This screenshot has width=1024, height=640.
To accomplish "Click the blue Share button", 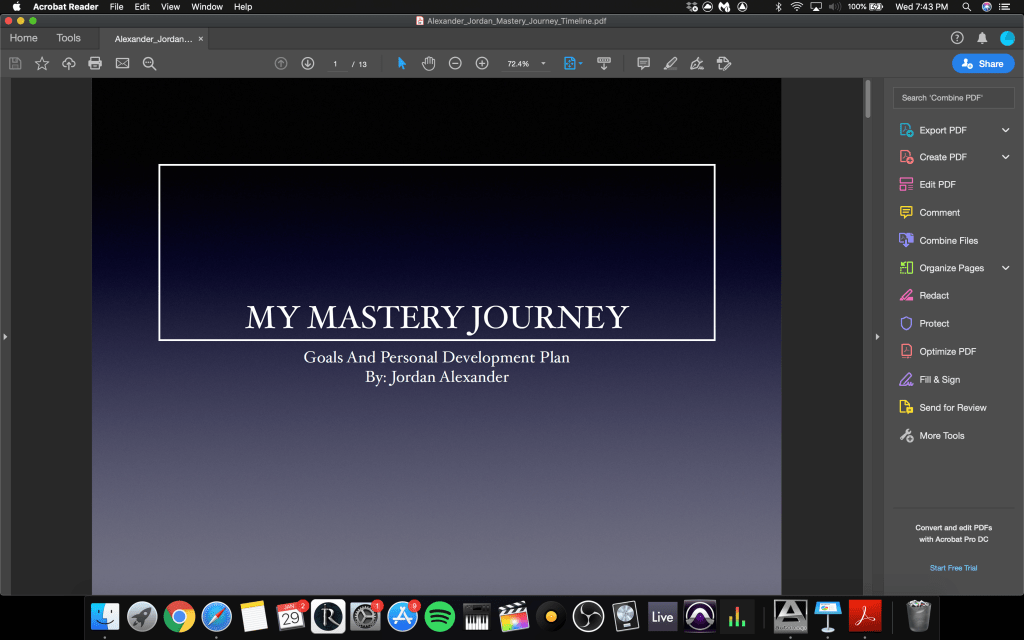I will click(x=982, y=63).
